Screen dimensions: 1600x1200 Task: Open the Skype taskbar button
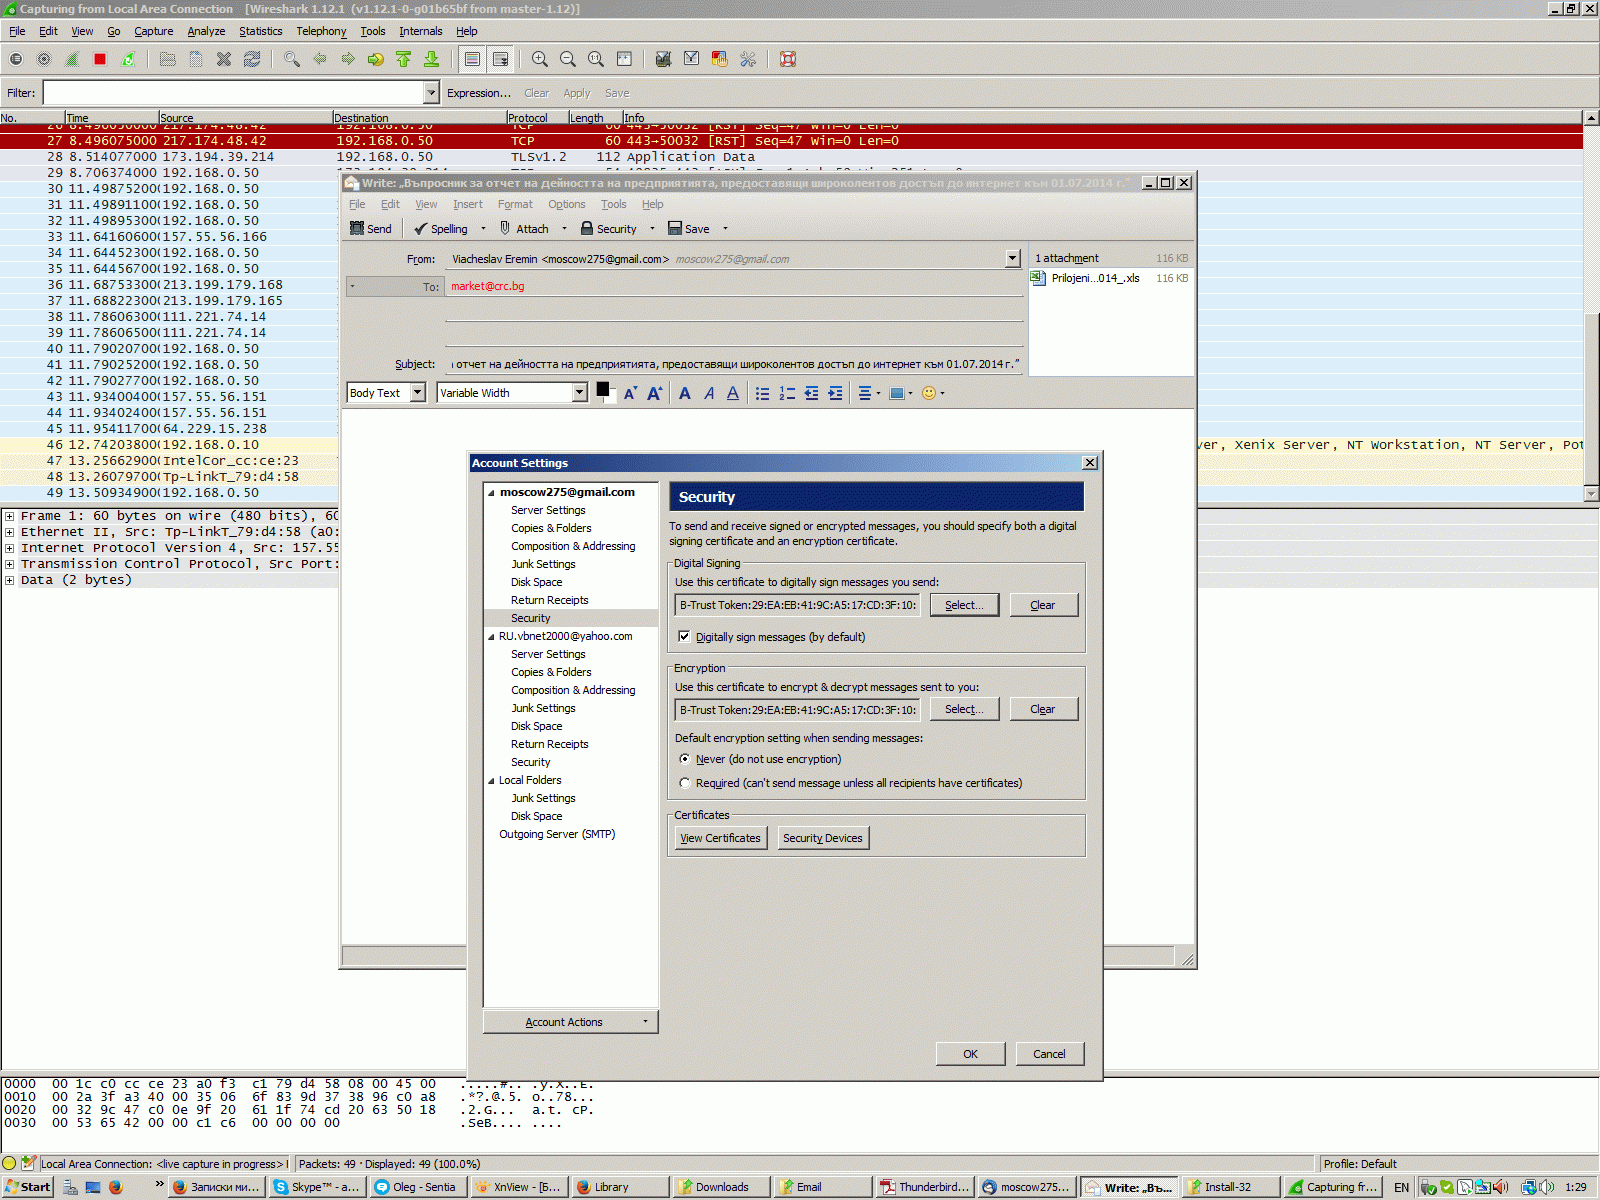click(317, 1187)
